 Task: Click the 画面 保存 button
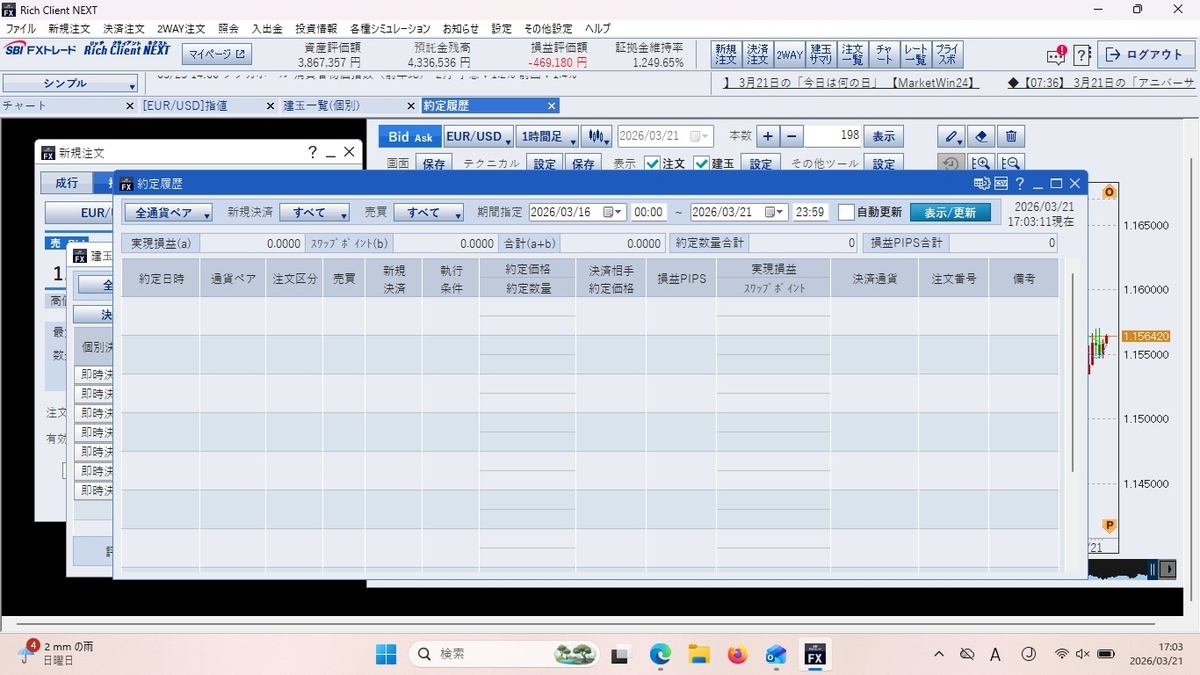tap(434, 164)
